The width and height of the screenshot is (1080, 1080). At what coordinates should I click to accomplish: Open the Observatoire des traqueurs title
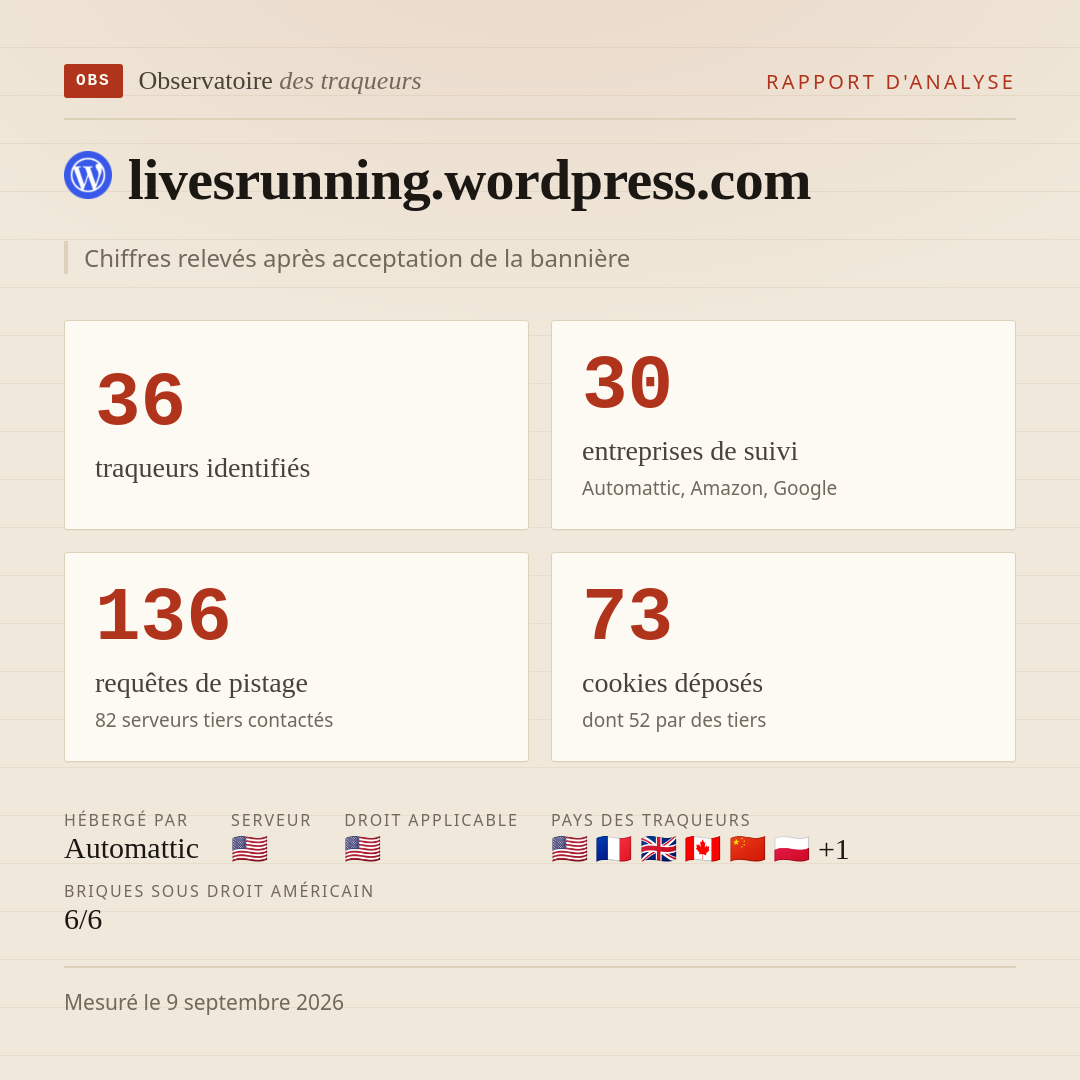(x=280, y=81)
